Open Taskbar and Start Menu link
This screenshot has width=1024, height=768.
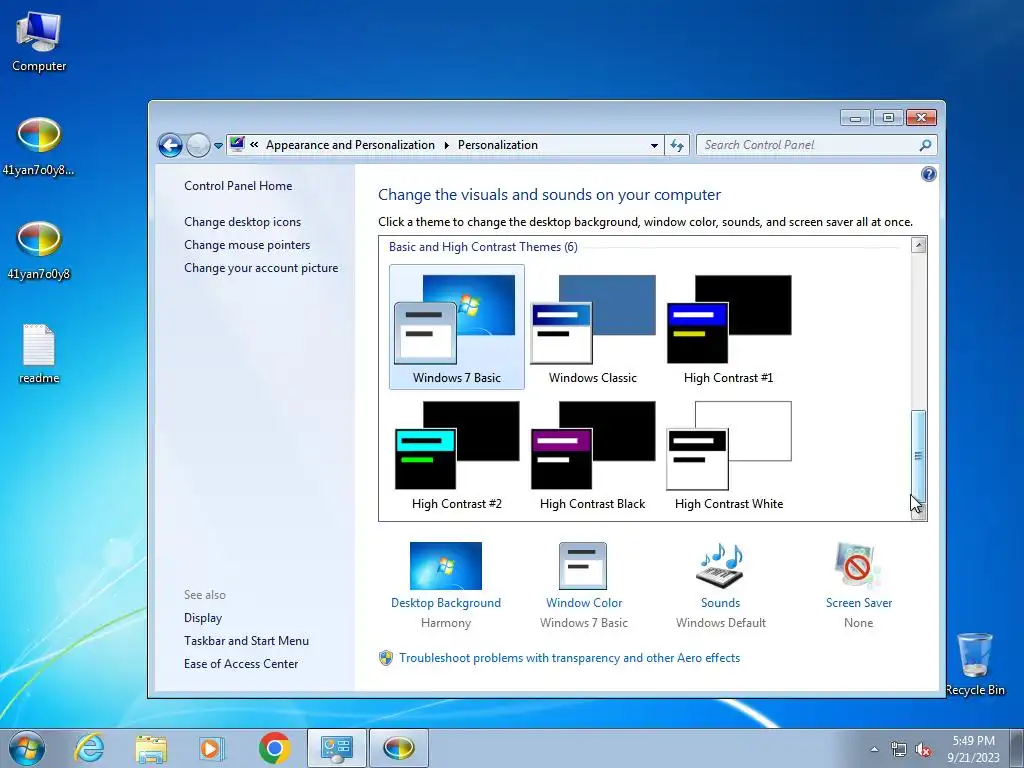tap(246, 641)
